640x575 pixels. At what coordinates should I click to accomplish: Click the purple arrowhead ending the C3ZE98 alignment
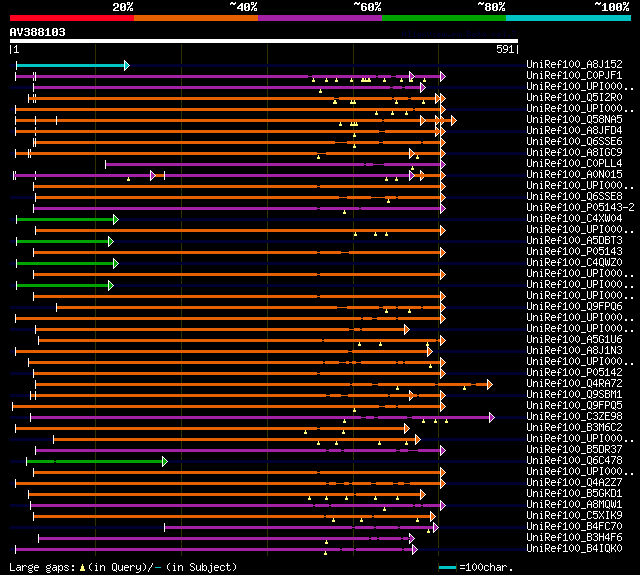pyautogui.click(x=492, y=417)
